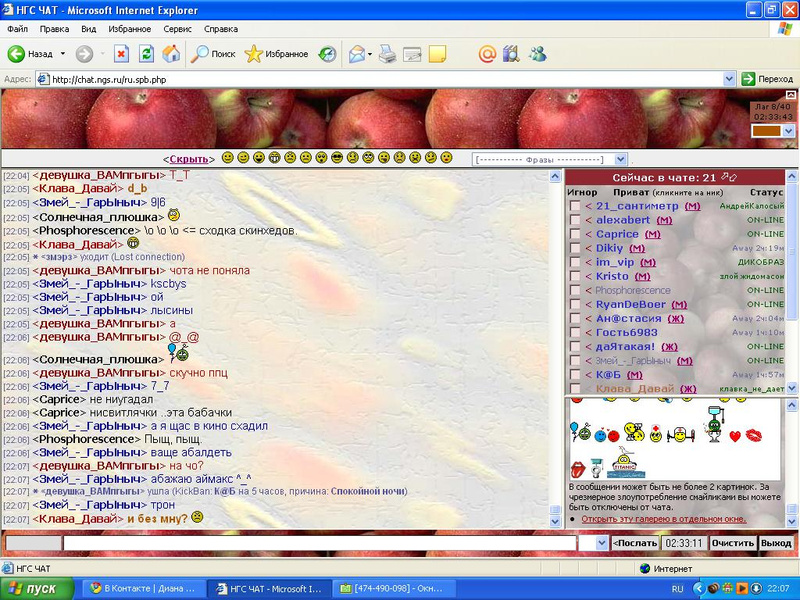Expand the Фразы phrases dropdown
The height and width of the screenshot is (600, 800).
621,159
